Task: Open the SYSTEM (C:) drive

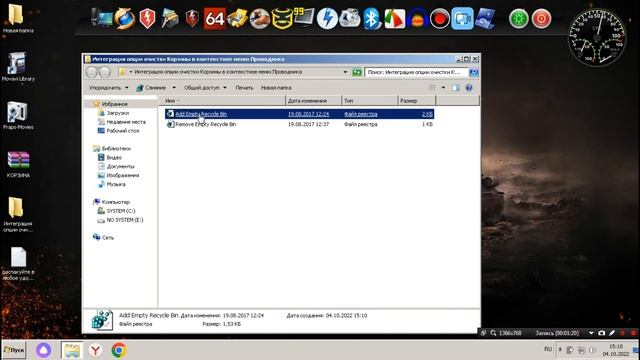Action: click(x=116, y=211)
